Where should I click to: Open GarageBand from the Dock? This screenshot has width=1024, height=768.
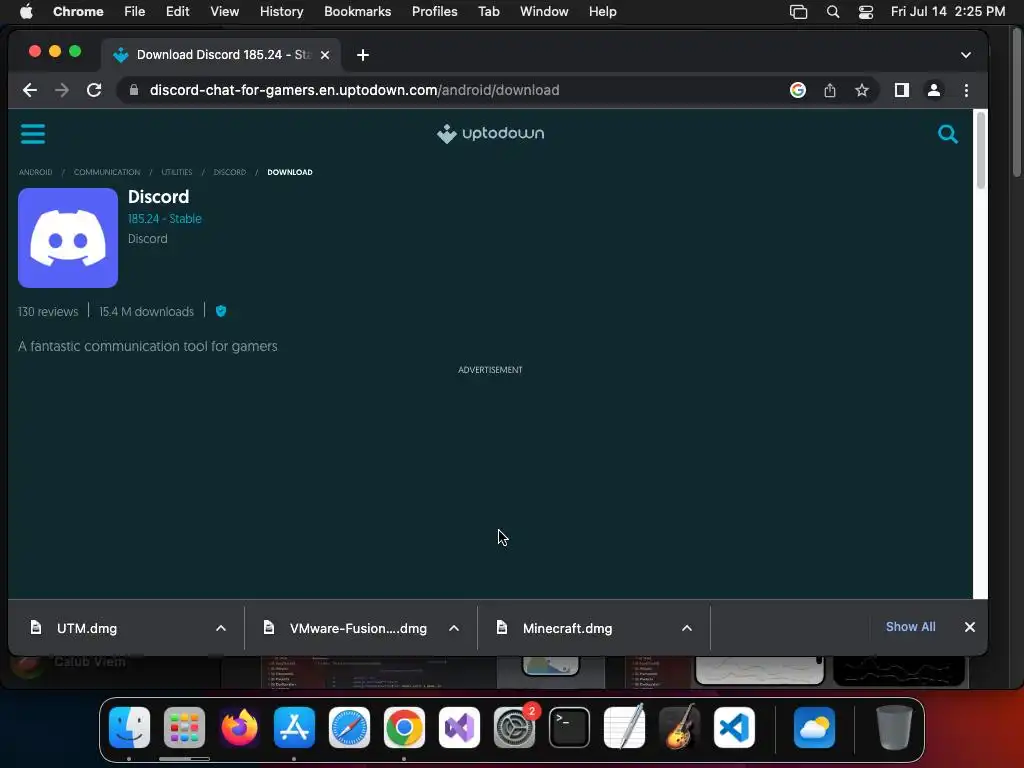(x=679, y=727)
